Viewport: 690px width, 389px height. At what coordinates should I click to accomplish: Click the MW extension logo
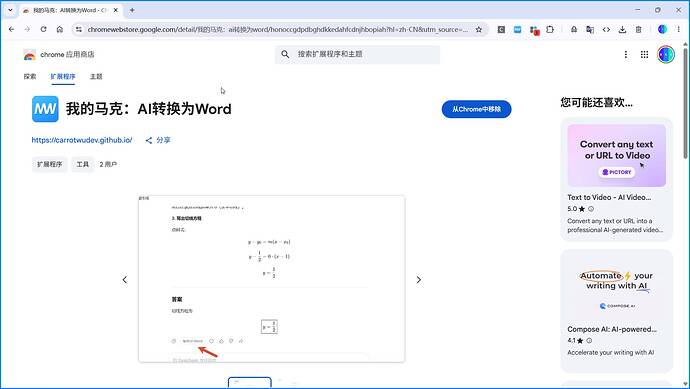click(x=45, y=109)
